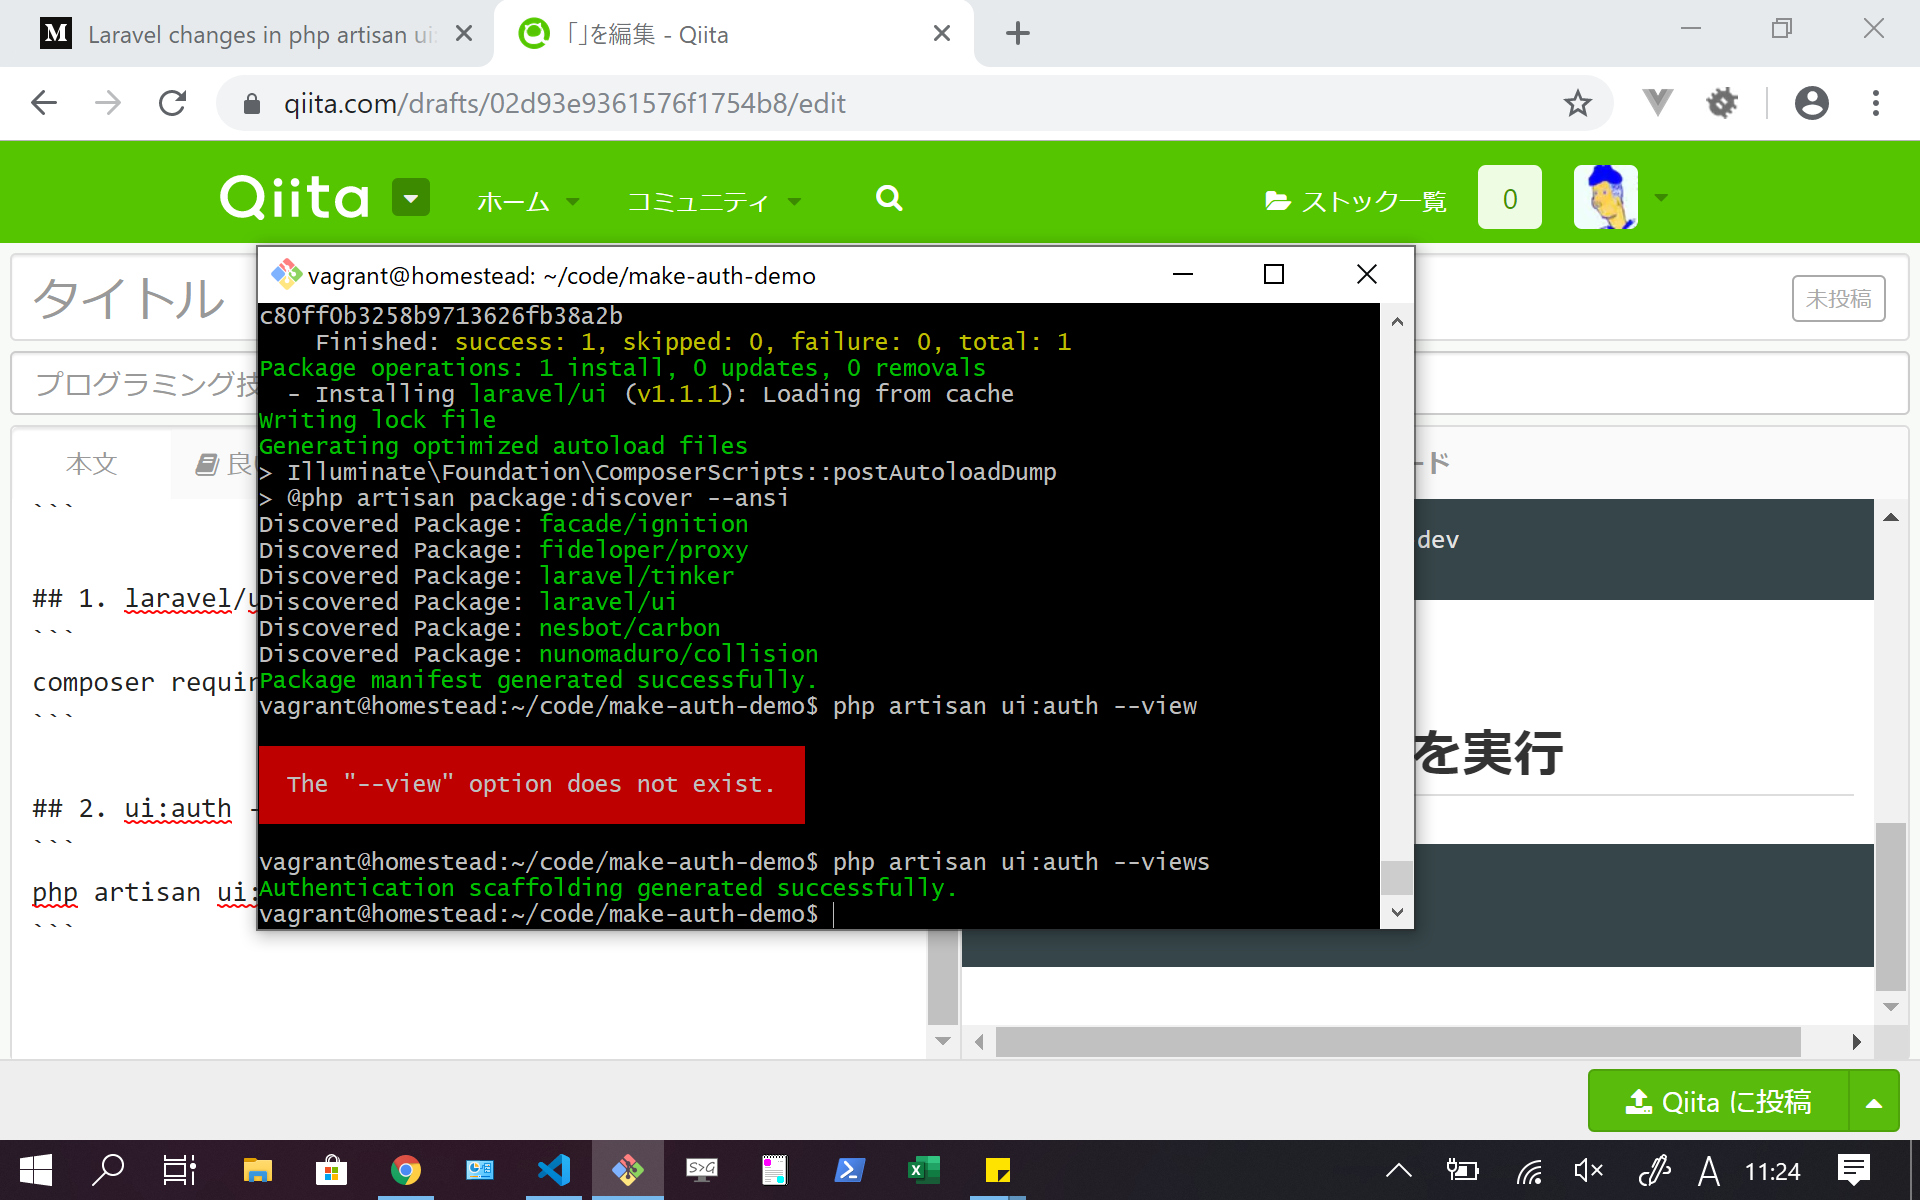Image resolution: width=1920 pixels, height=1200 pixels.
Task: Open the ストック一覧 link
Action: (1356, 202)
